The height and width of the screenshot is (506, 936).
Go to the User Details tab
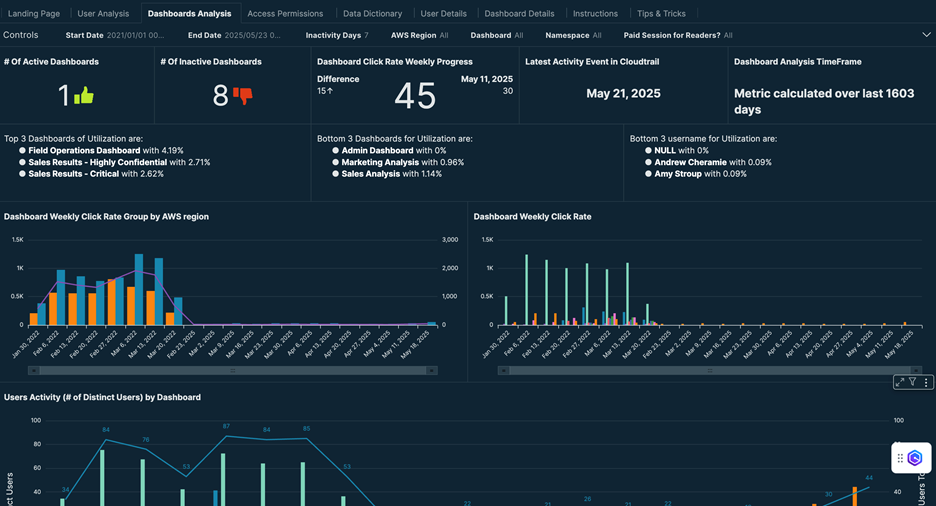click(x=444, y=13)
